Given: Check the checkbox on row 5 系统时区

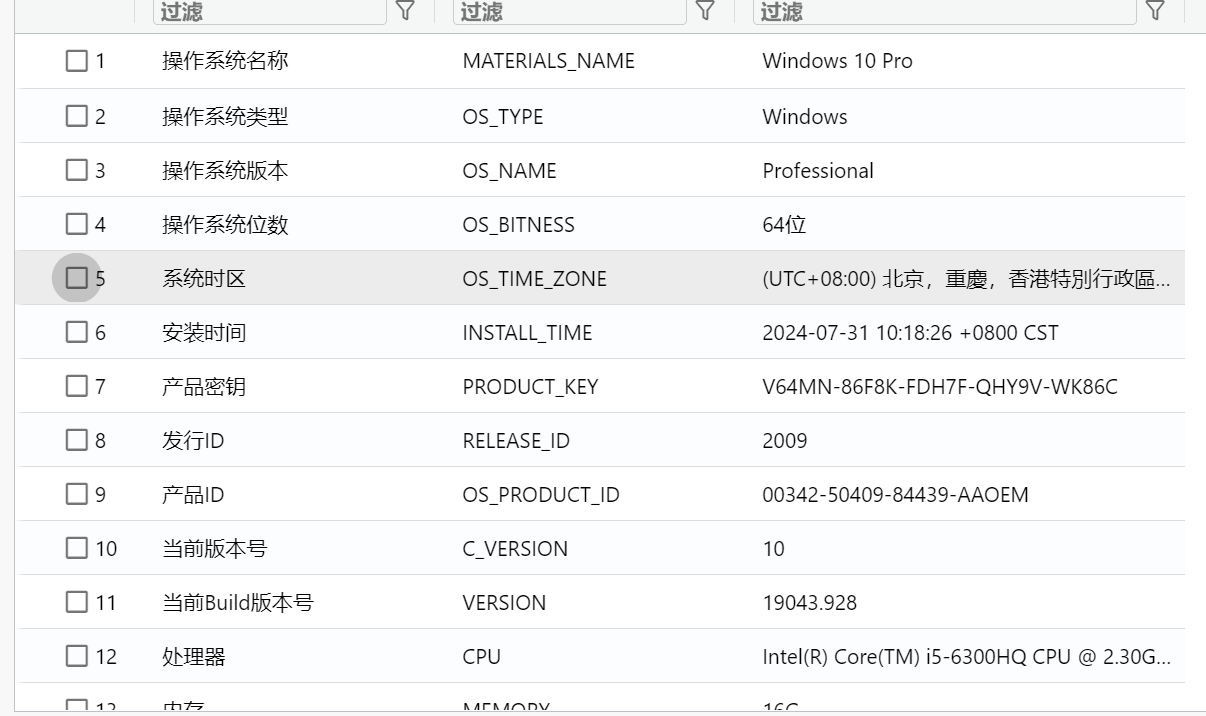Looking at the screenshot, I should [77, 277].
